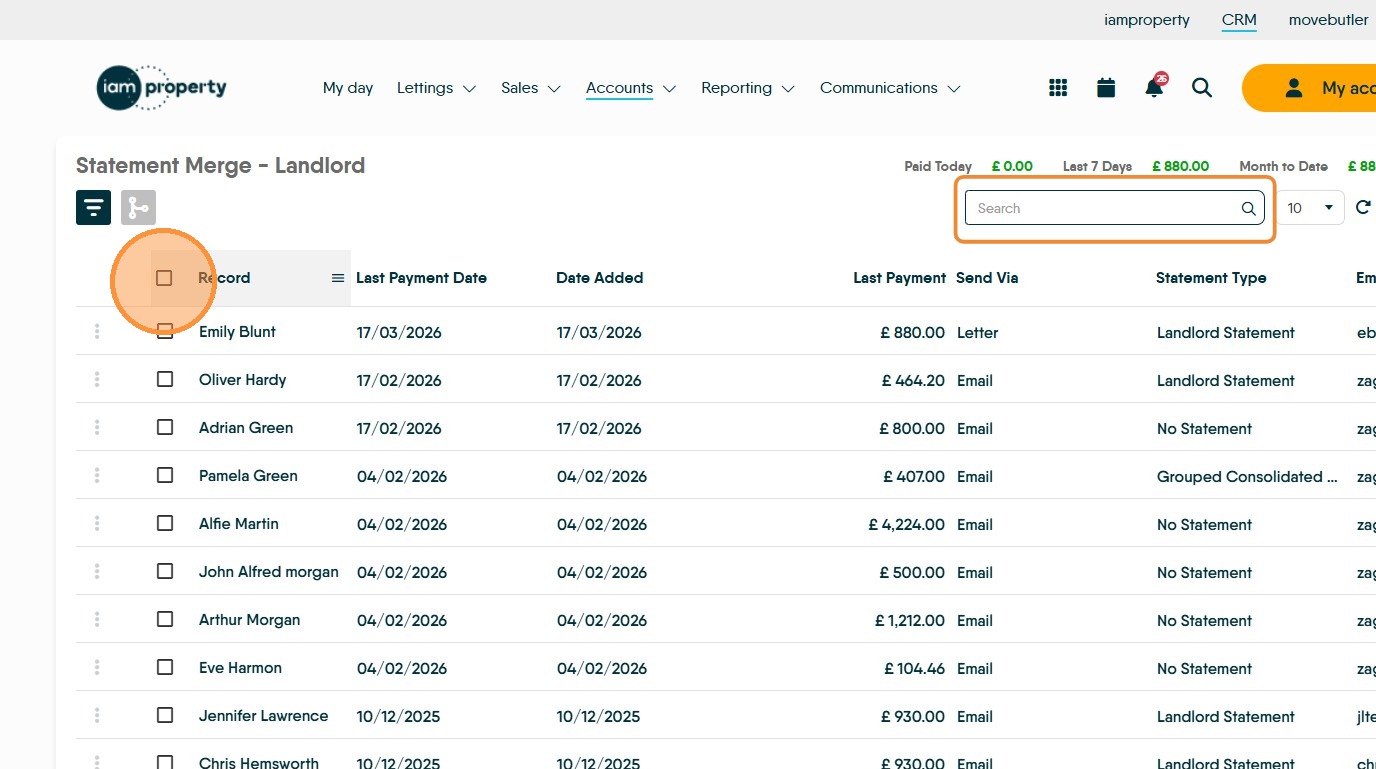Viewport: 1376px width, 769px height.
Task: Sort by Date Added column
Action: click(600, 278)
